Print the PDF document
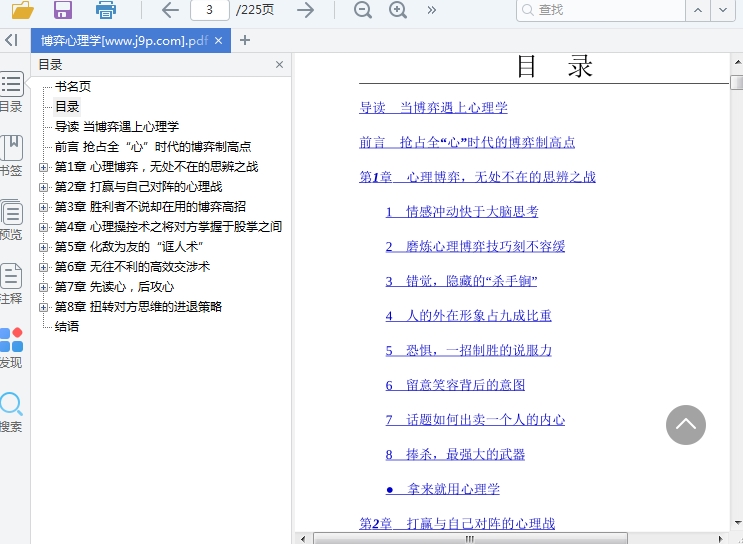Screen dimensions: 743x544 point(106,9)
